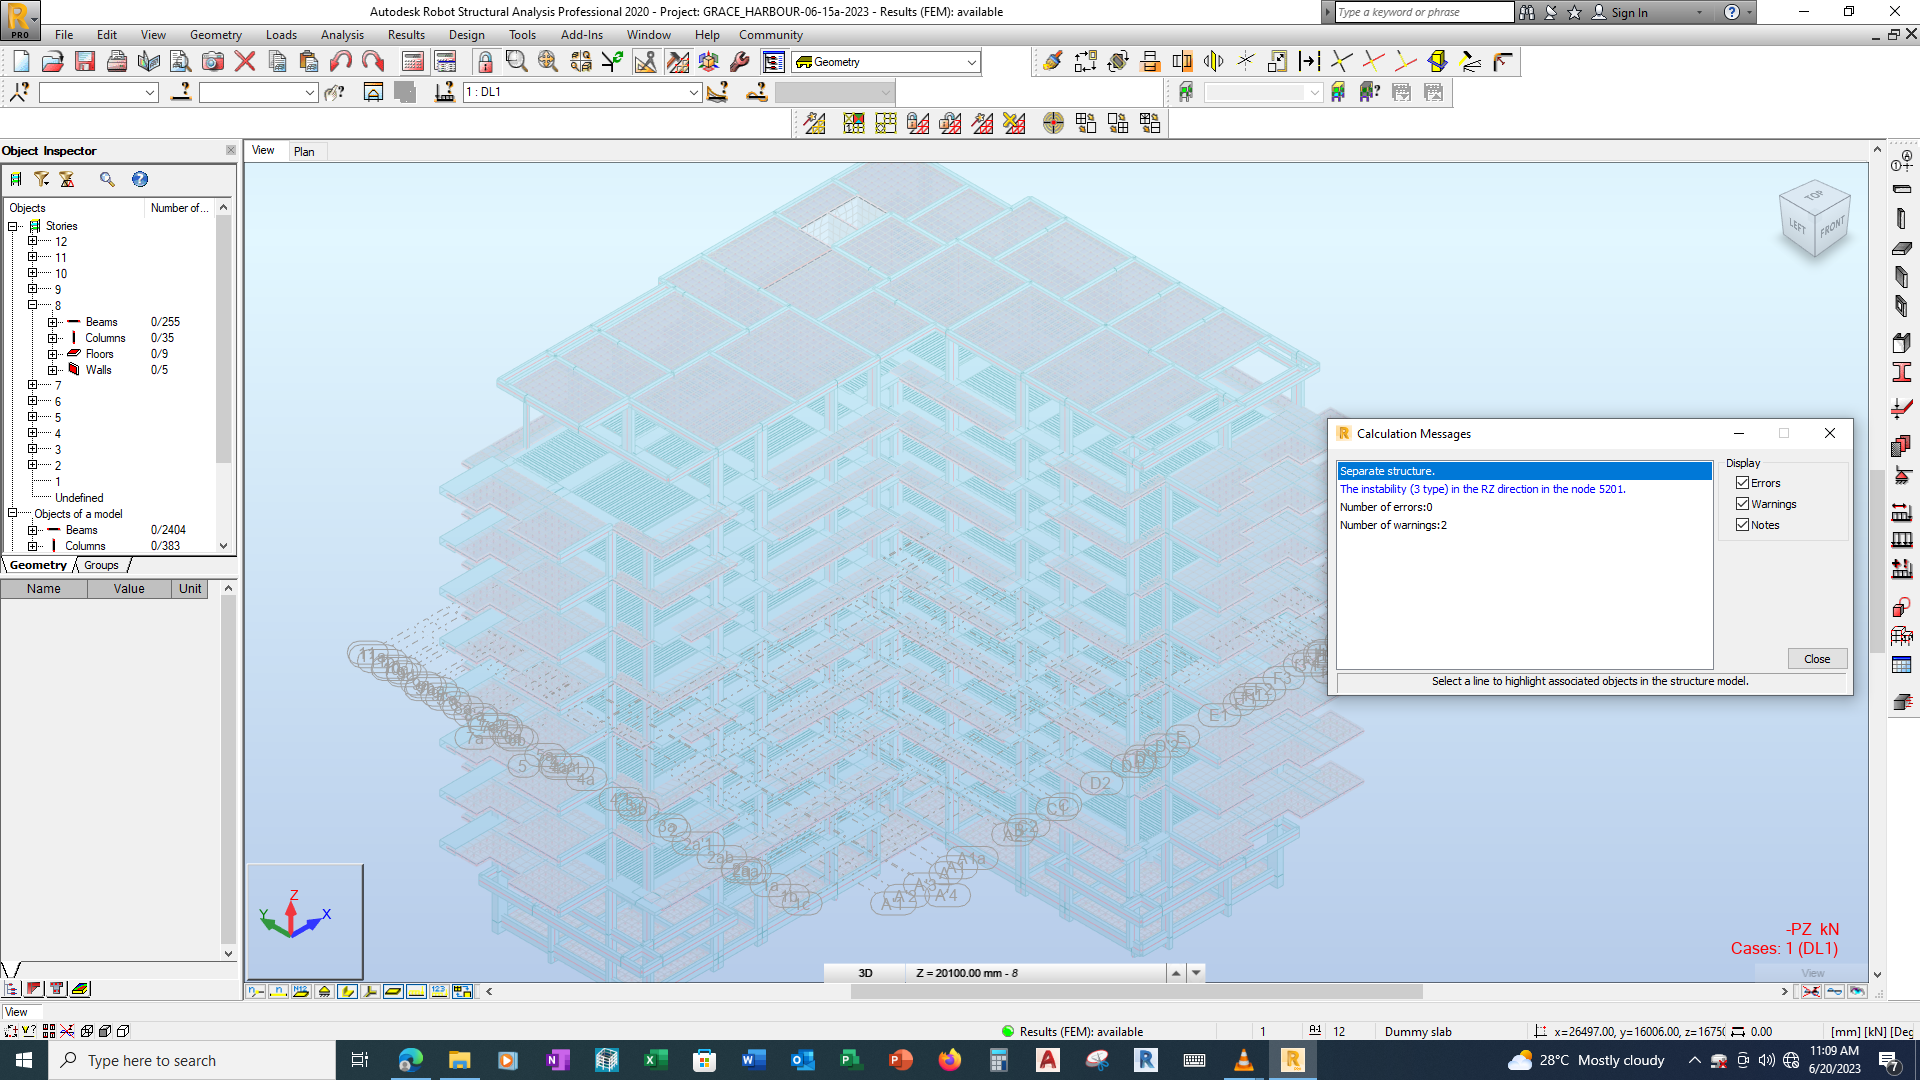This screenshot has height=1080, width=1920.
Task: Click the red calculator Calculations icon
Action: [413, 62]
